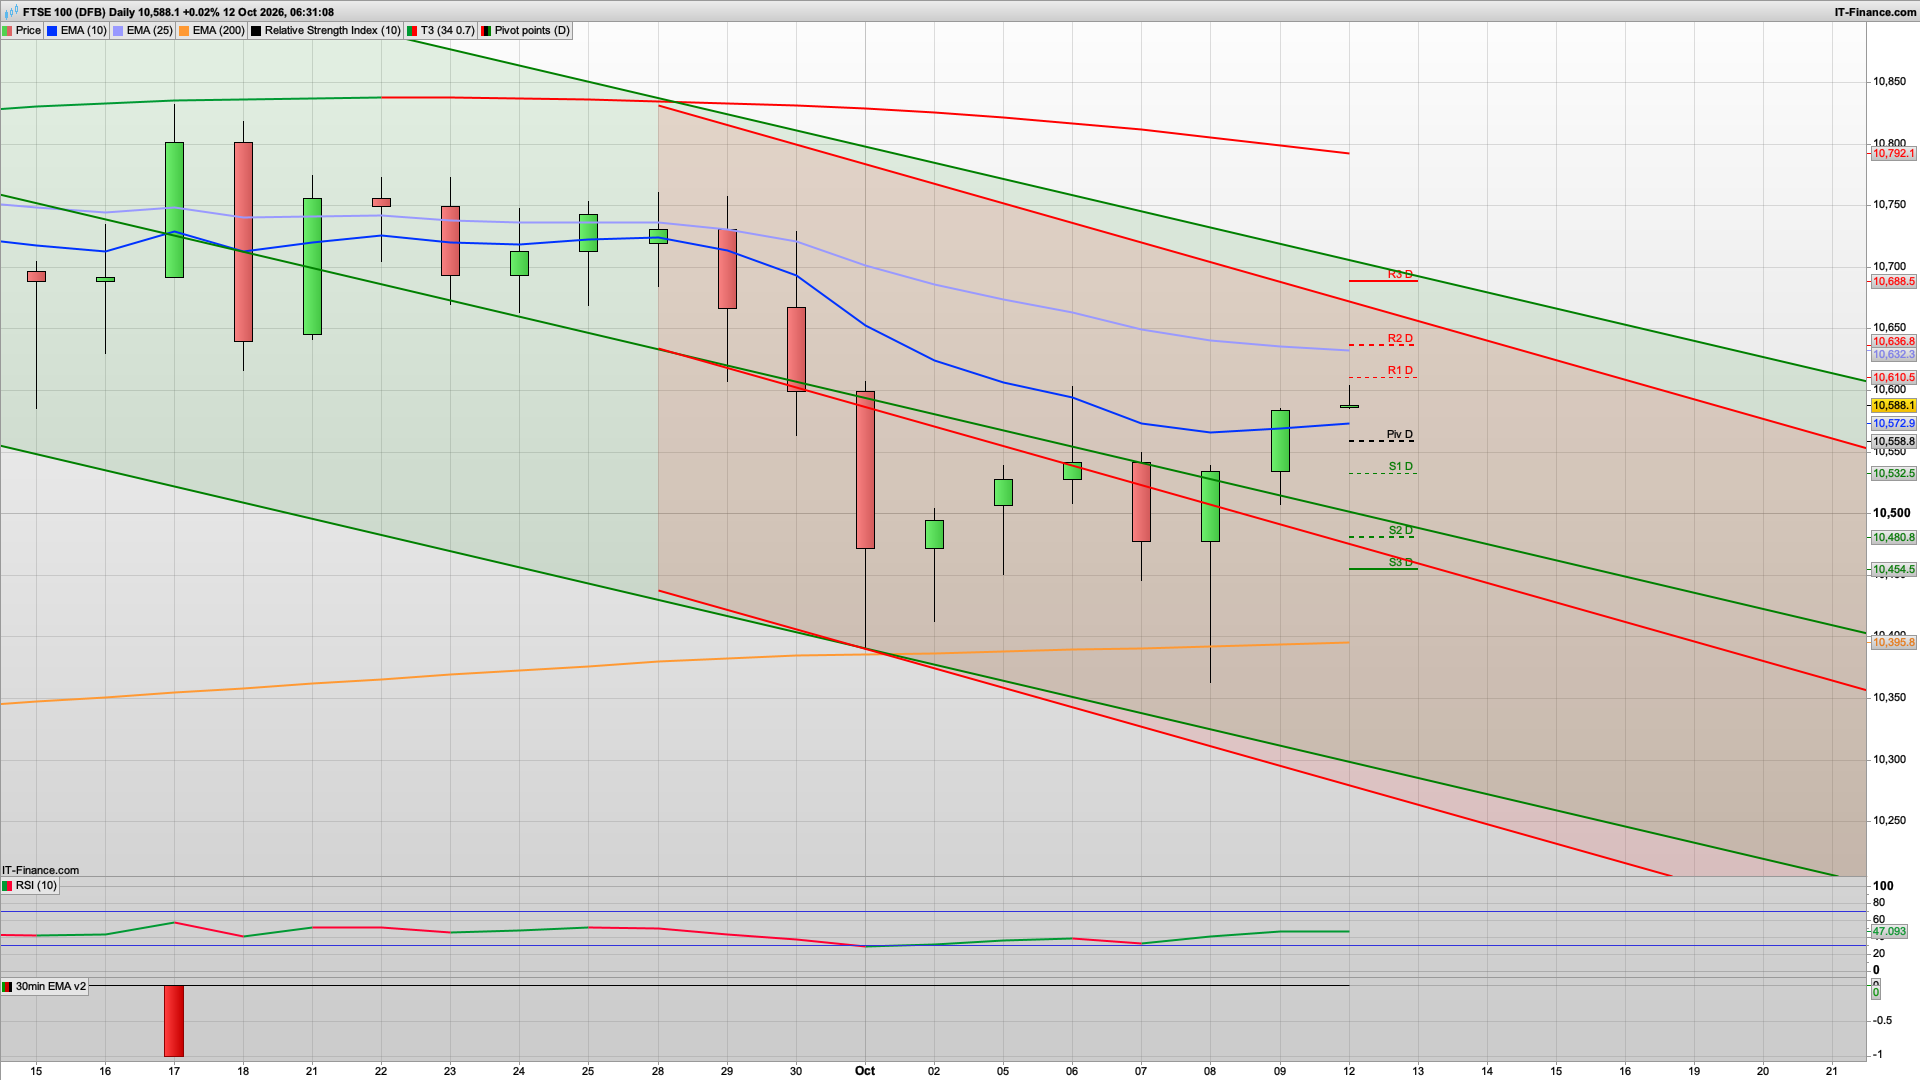Open the EMA (10) indicator legend

77,30
